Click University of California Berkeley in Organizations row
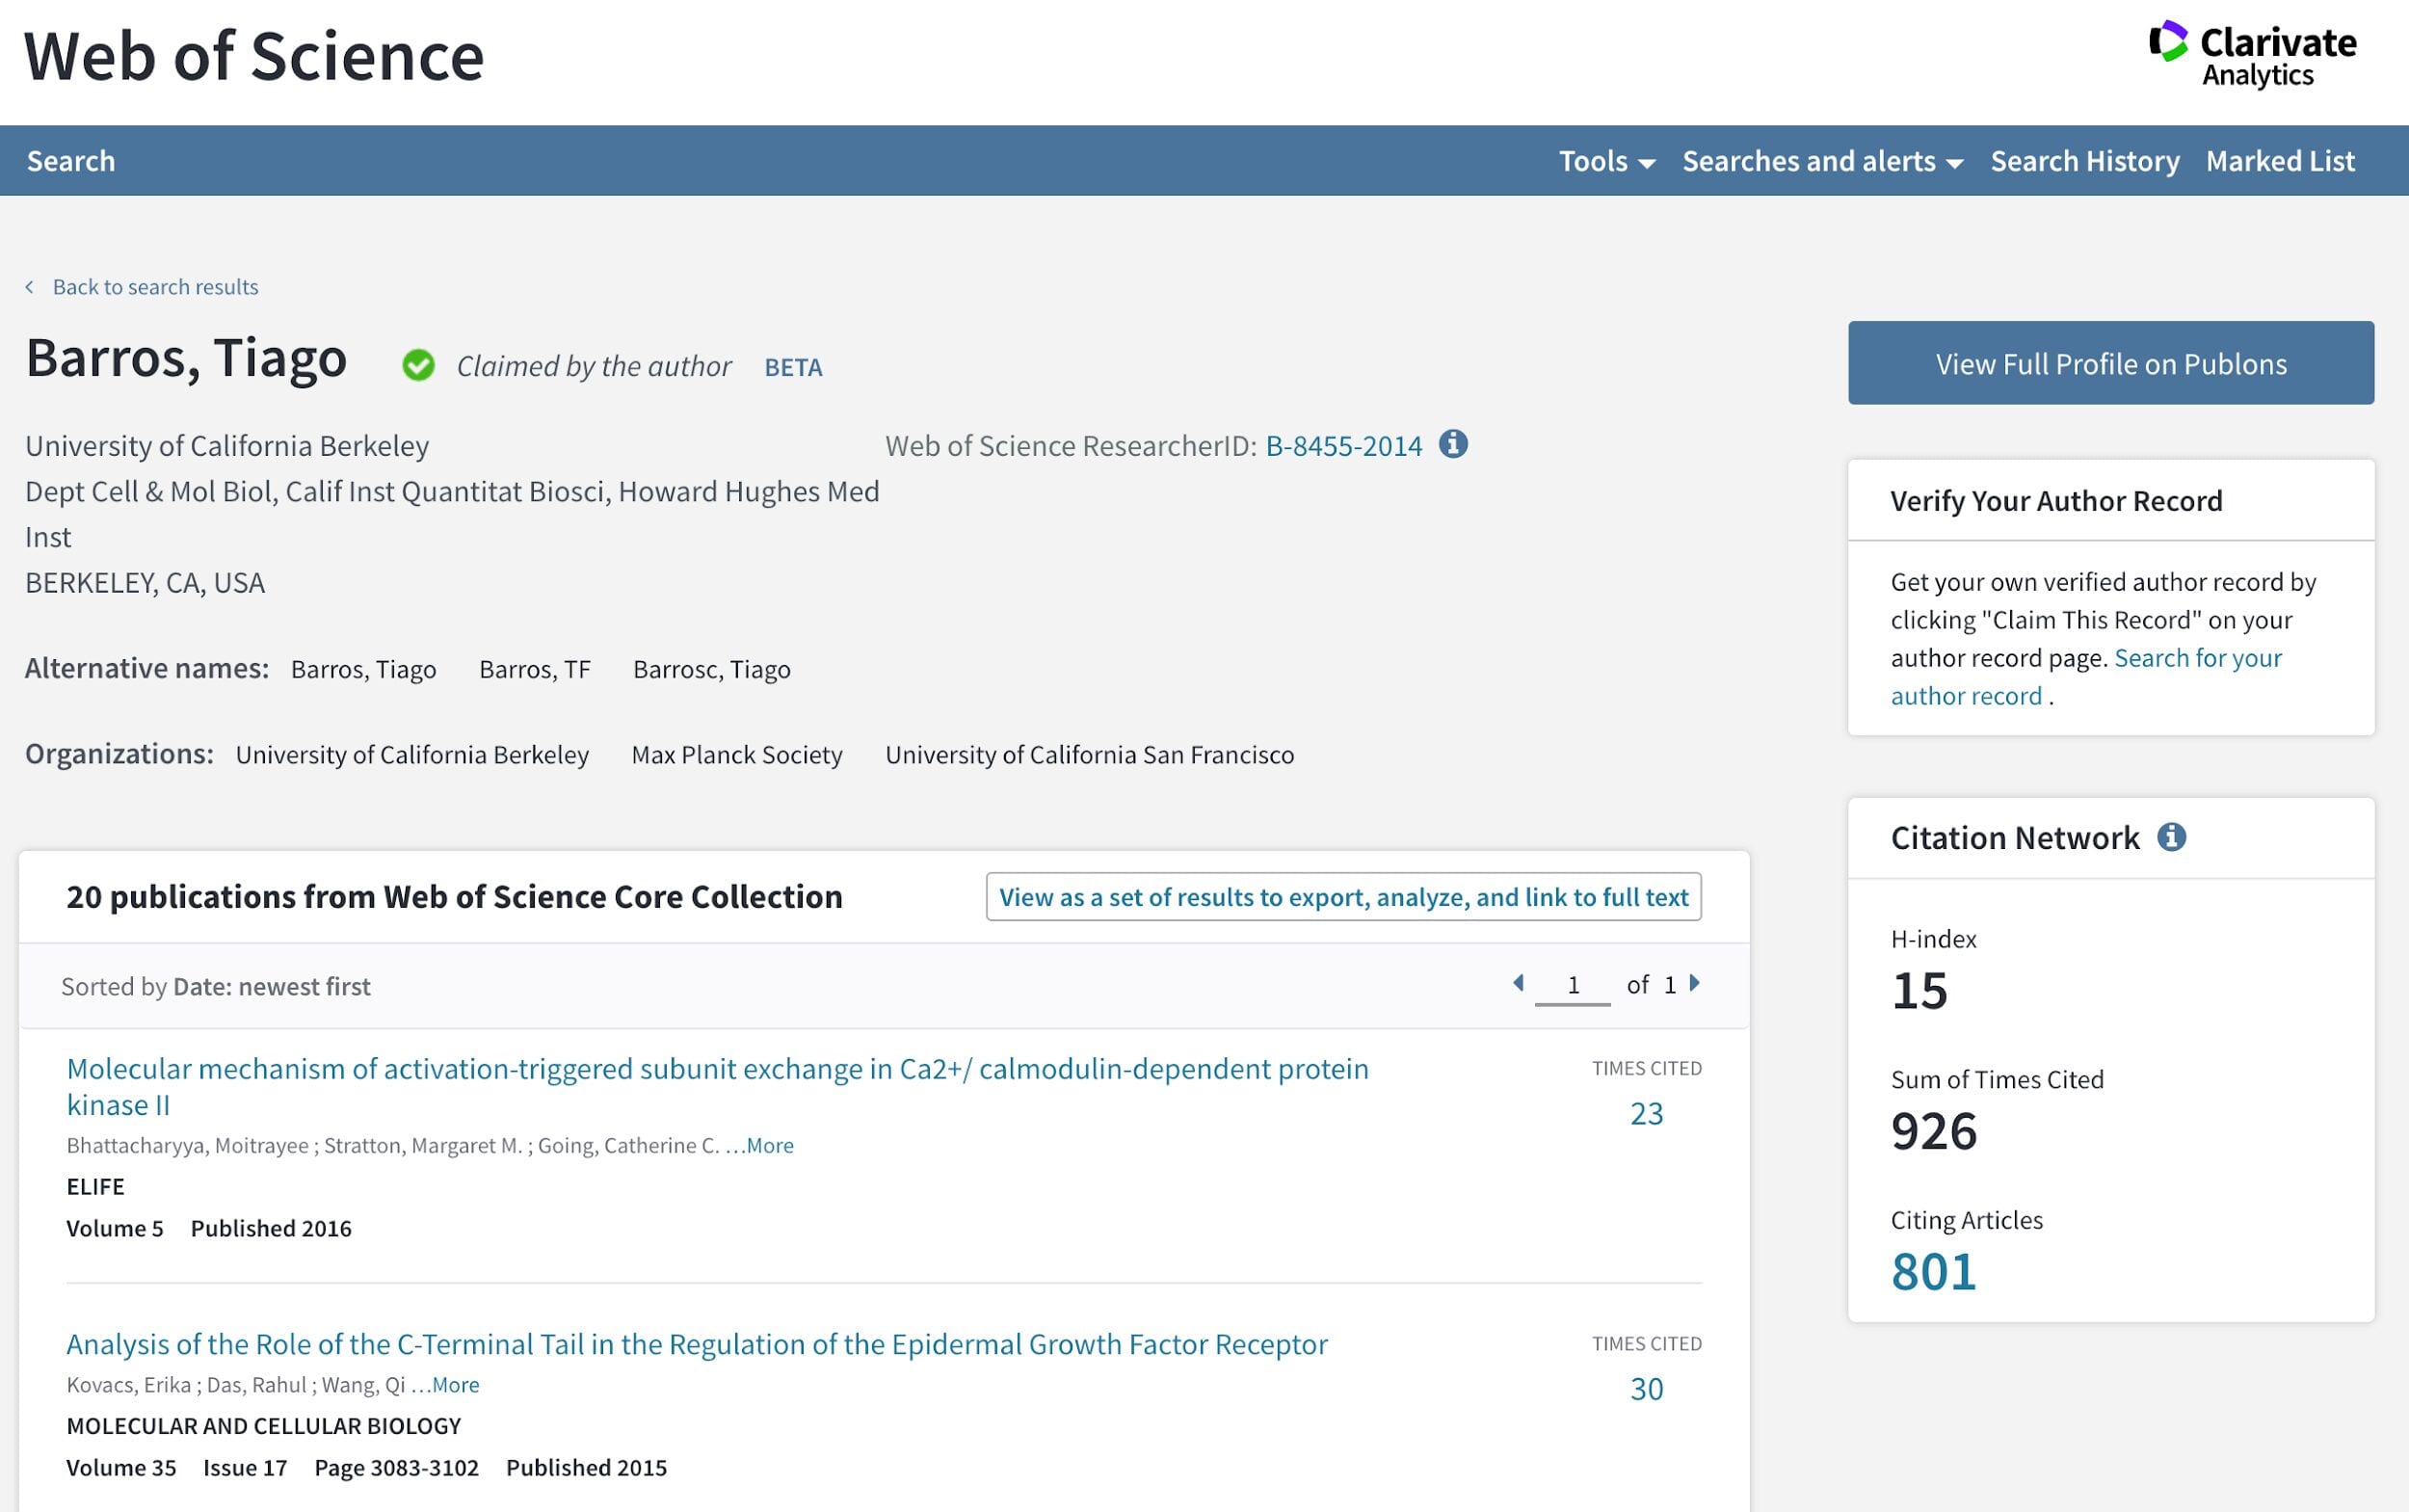Image resolution: width=2409 pixels, height=1512 pixels. pyautogui.click(x=412, y=755)
